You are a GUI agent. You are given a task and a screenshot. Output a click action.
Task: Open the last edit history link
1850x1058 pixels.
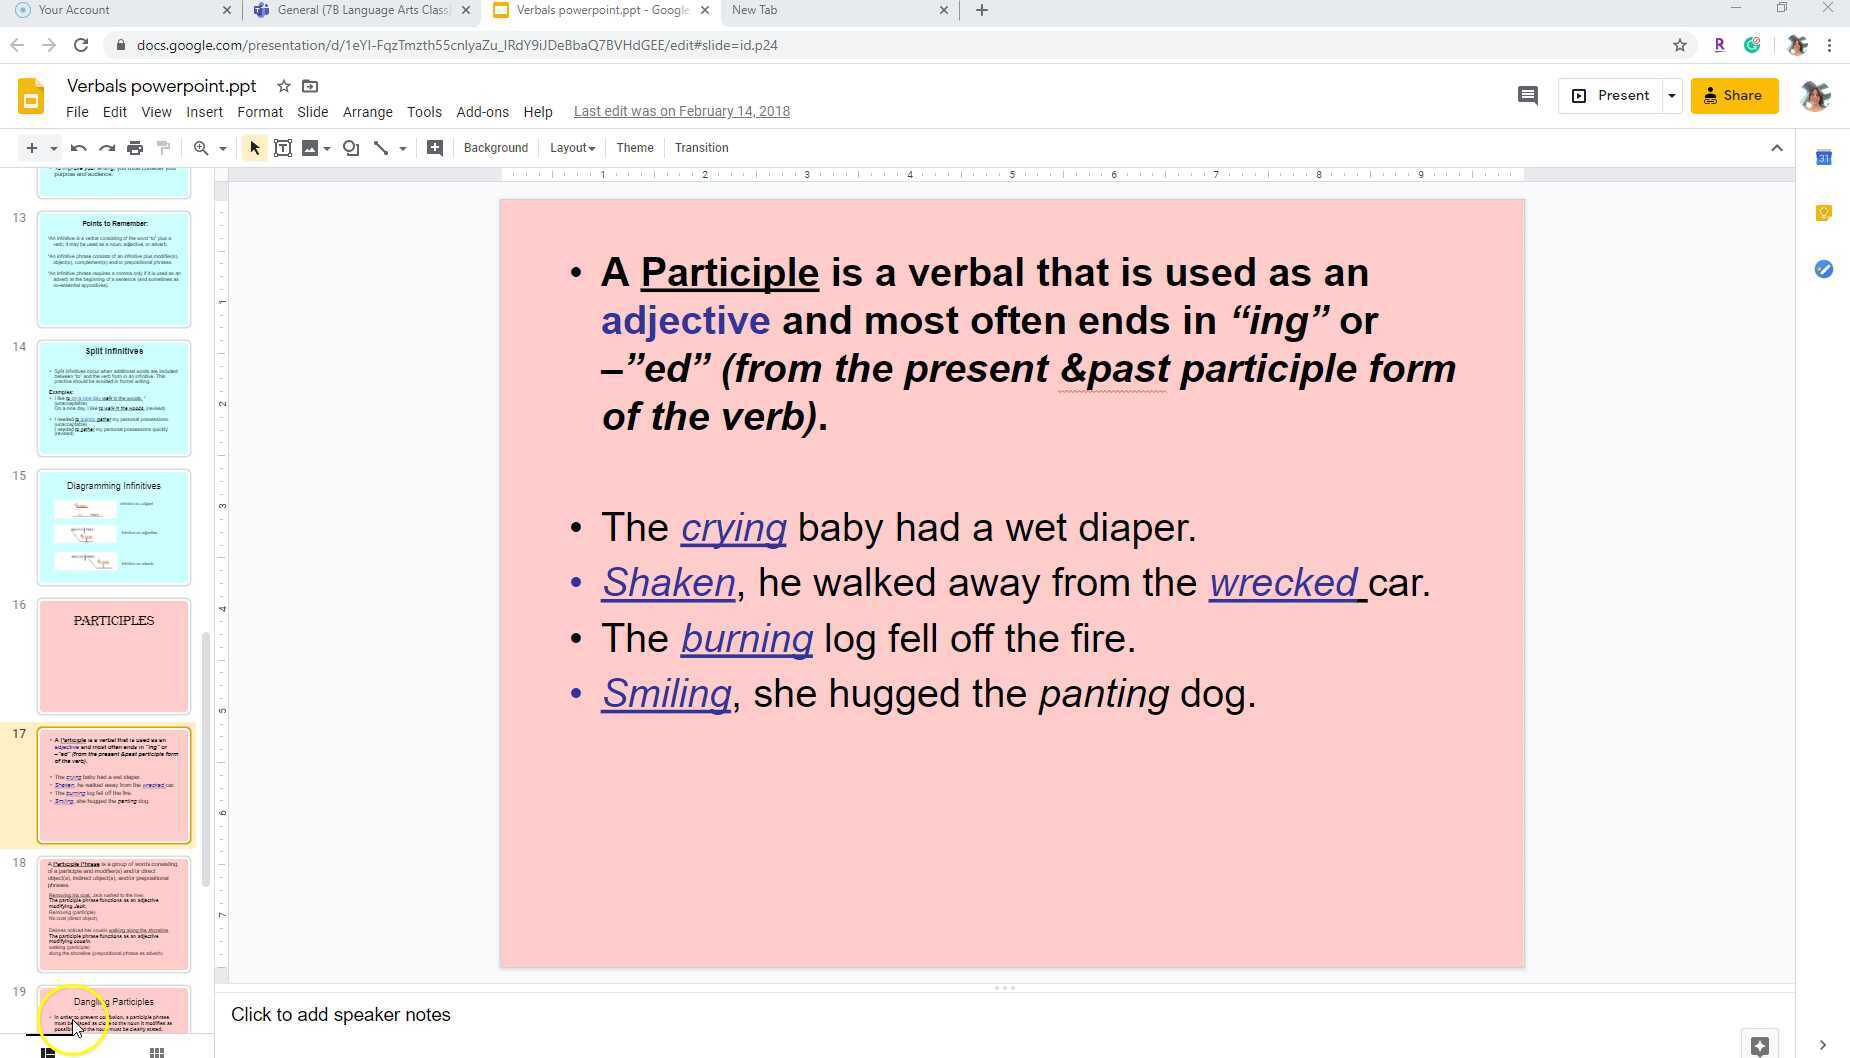point(681,111)
